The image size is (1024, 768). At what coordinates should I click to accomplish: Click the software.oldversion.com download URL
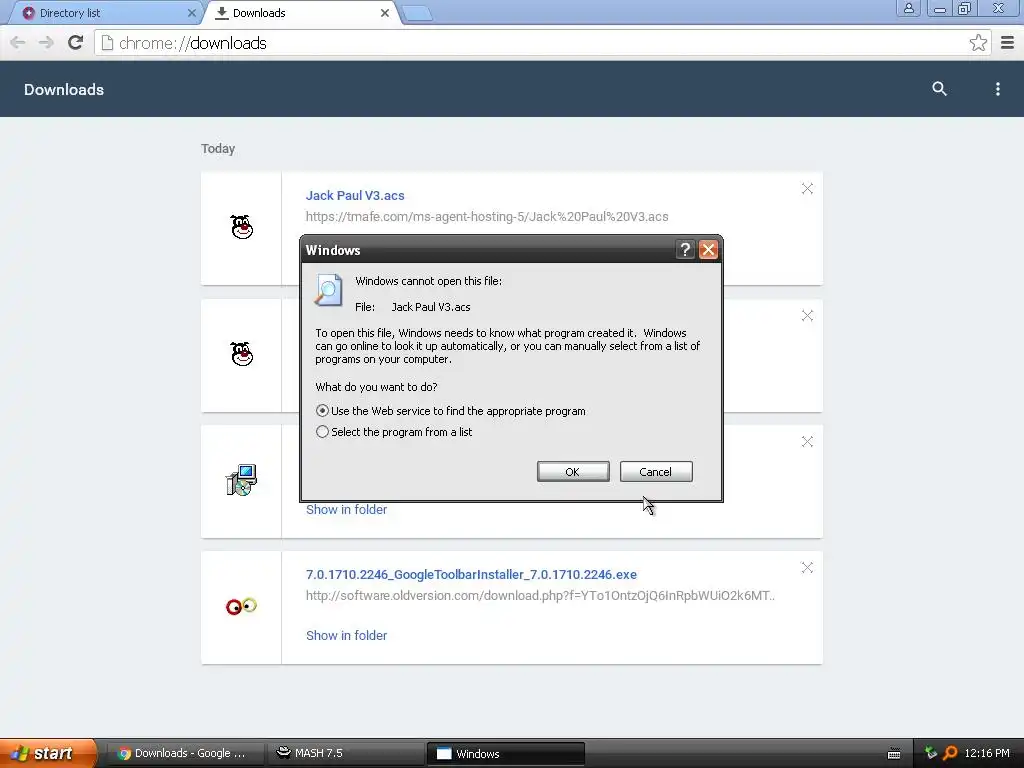point(541,596)
